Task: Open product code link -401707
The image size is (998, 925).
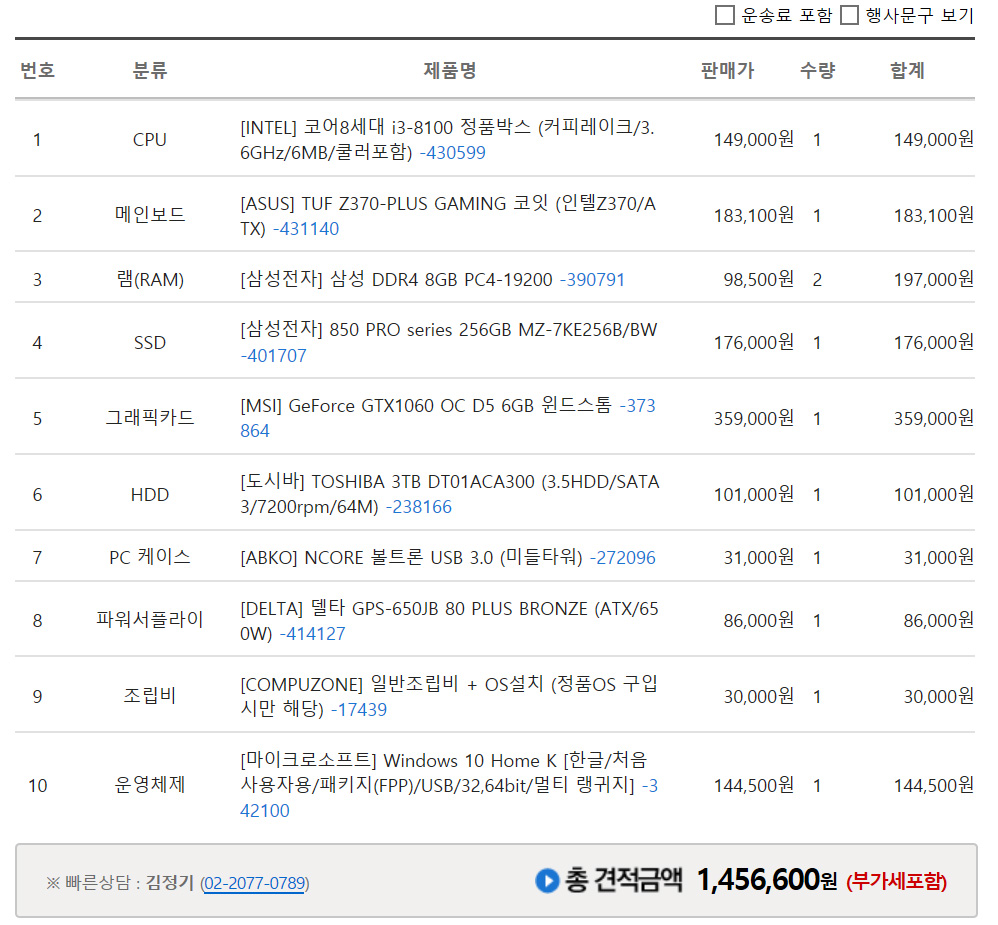Action: [x=274, y=355]
